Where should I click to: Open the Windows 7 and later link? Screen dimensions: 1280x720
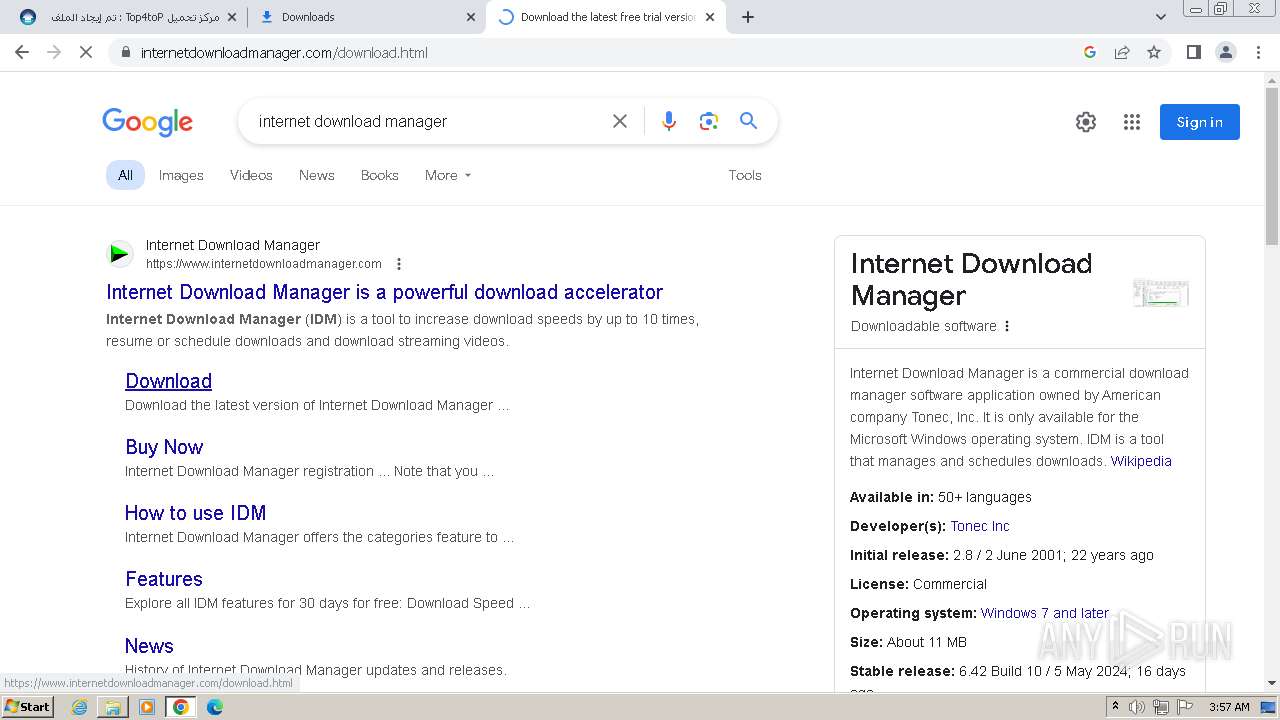pos(1045,613)
